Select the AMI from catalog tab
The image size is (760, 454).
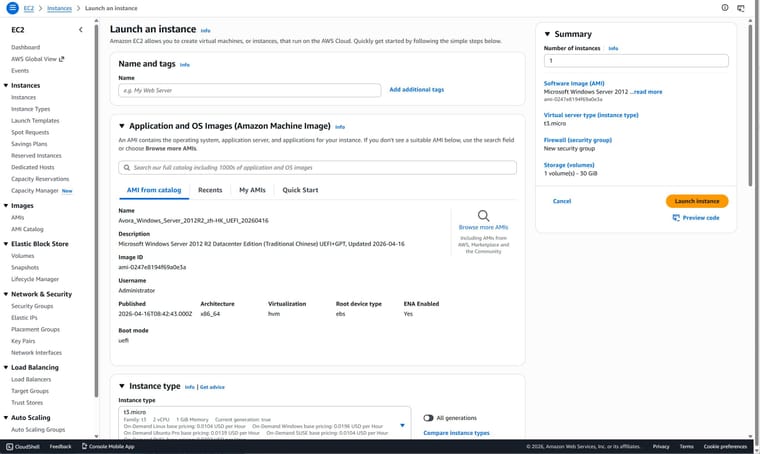click(154, 190)
